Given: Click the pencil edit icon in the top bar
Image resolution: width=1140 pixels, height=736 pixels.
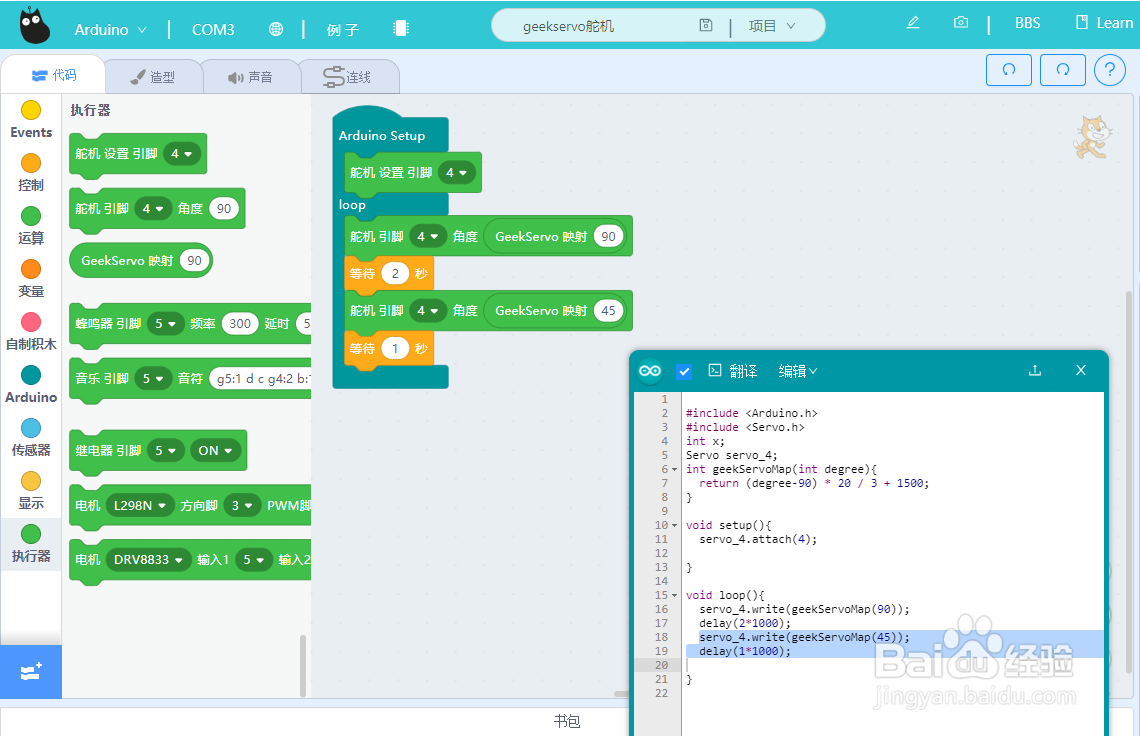Looking at the screenshot, I should pos(913,23).
